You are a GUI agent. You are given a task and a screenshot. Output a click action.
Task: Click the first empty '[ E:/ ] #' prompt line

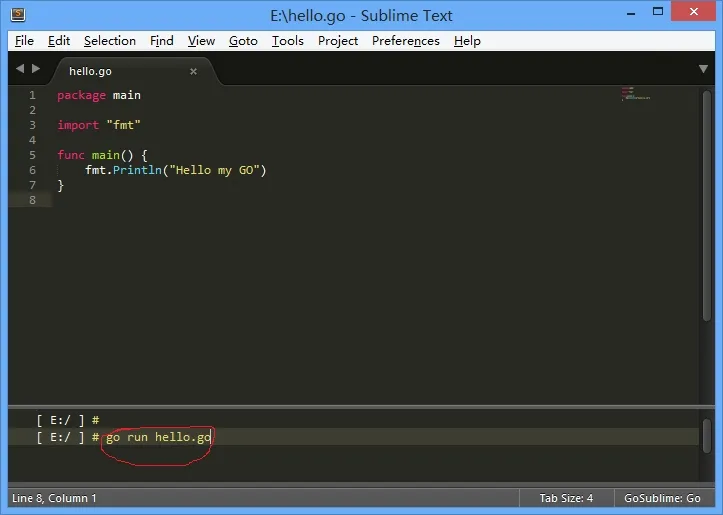[x=68, y=420]
